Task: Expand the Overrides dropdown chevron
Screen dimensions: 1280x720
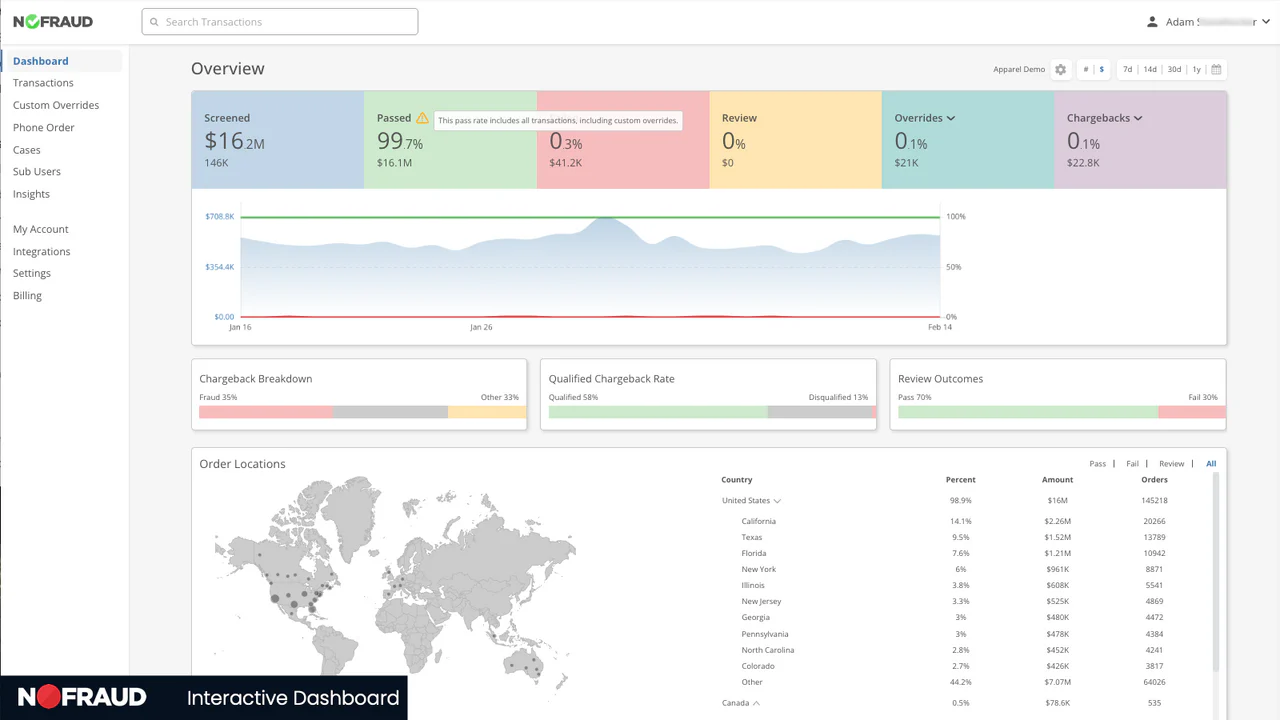Action: click(951, 118)
